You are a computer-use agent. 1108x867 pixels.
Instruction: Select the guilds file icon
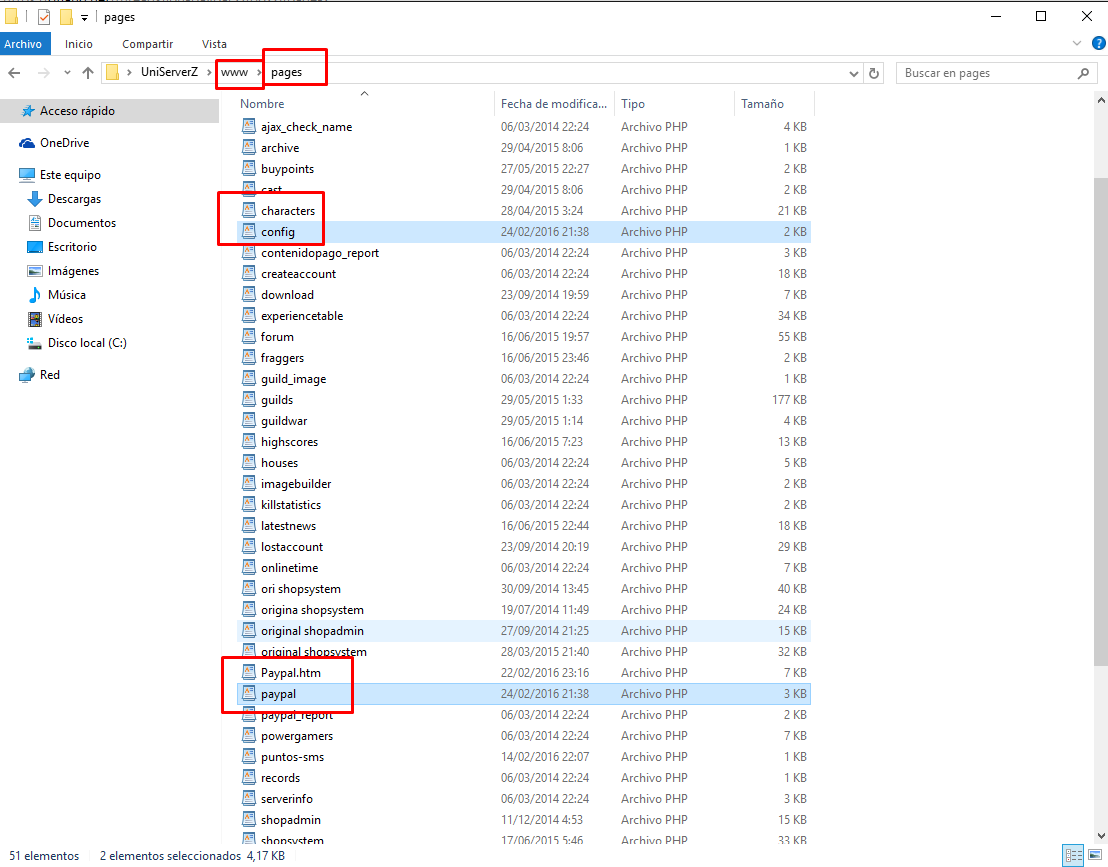click(249, 399)
